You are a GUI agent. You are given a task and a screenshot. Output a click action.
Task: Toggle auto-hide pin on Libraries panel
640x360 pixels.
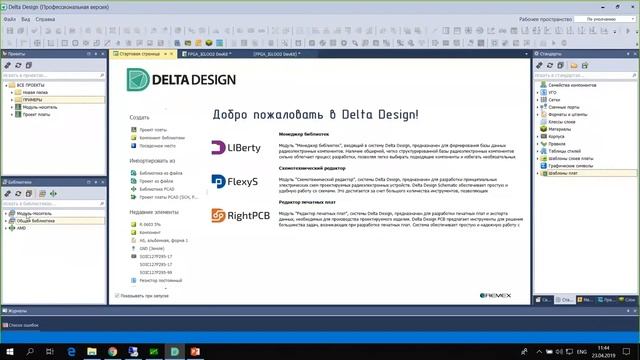[96, 182]
